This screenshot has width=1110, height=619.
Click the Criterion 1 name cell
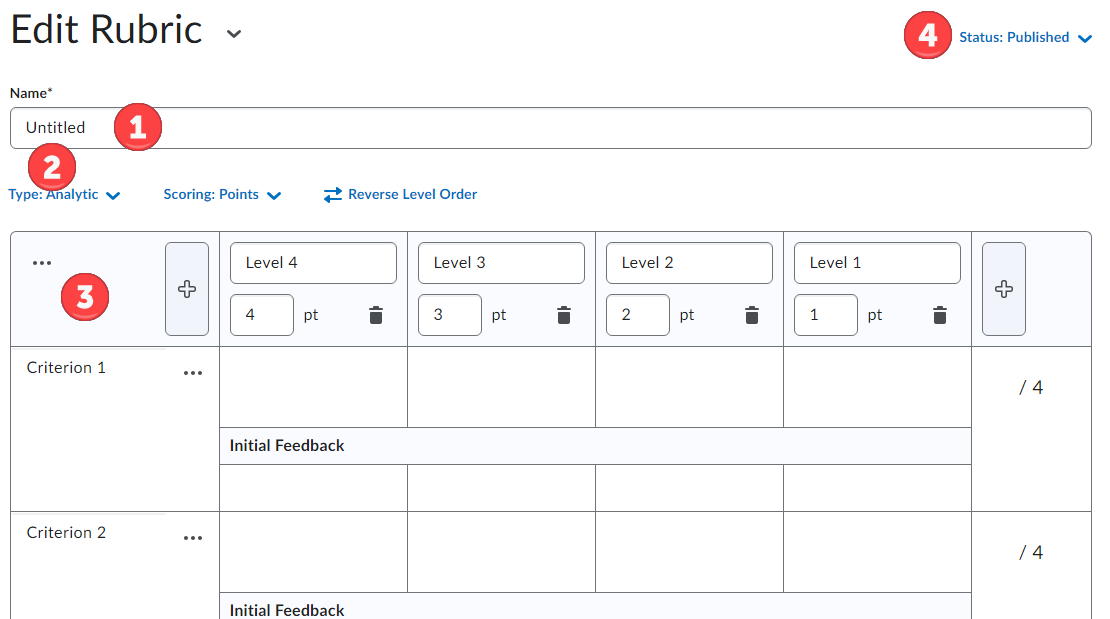[90, 368]
